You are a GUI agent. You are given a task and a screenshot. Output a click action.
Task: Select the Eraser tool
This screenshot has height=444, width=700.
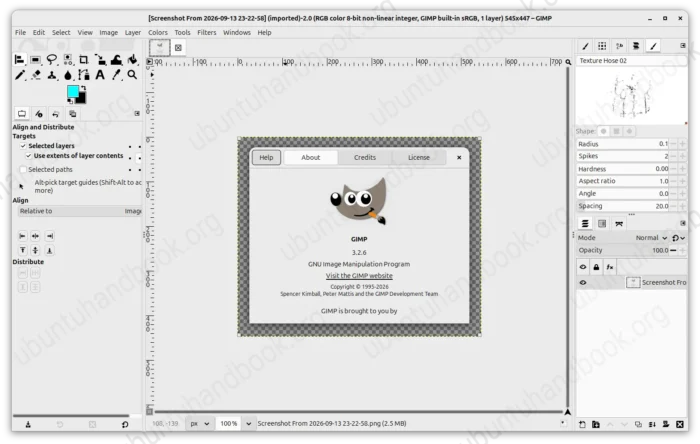36,75
